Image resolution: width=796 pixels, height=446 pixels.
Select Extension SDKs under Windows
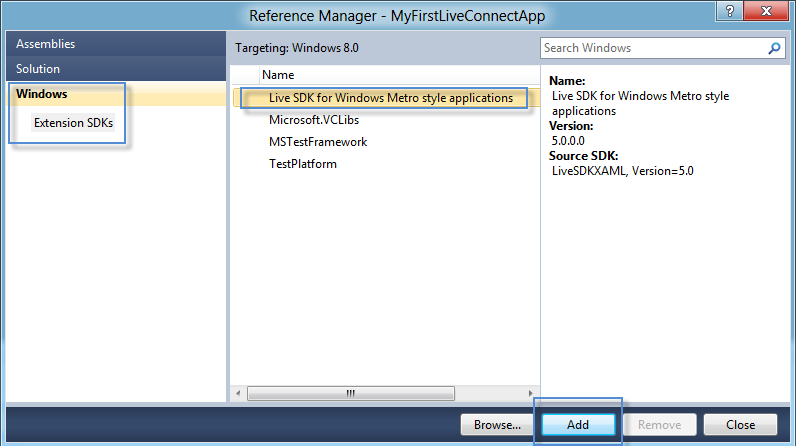pyautogui.click(x=73, y=123)
